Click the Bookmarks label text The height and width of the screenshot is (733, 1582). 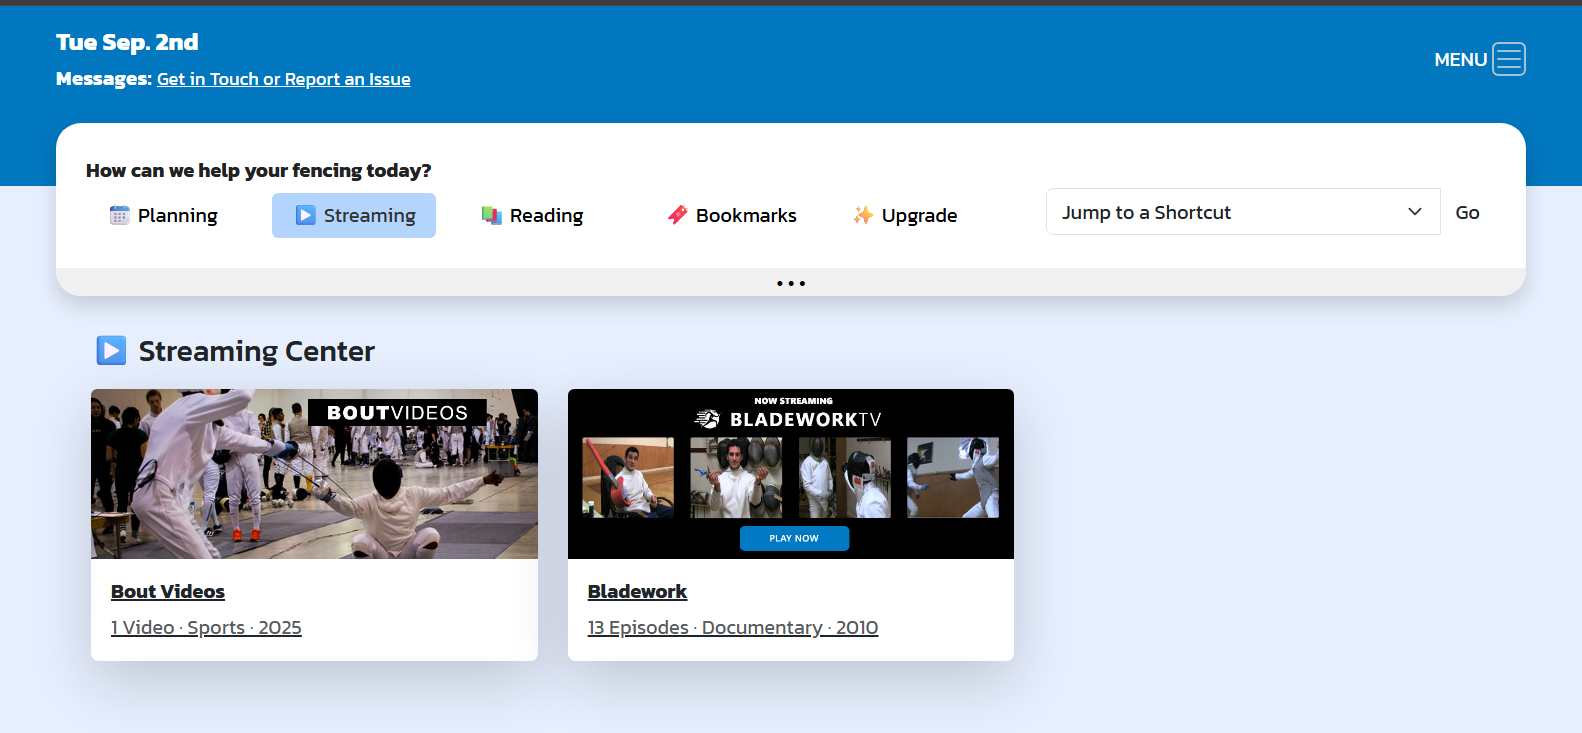pyautogui.click(x=746, y=215)
